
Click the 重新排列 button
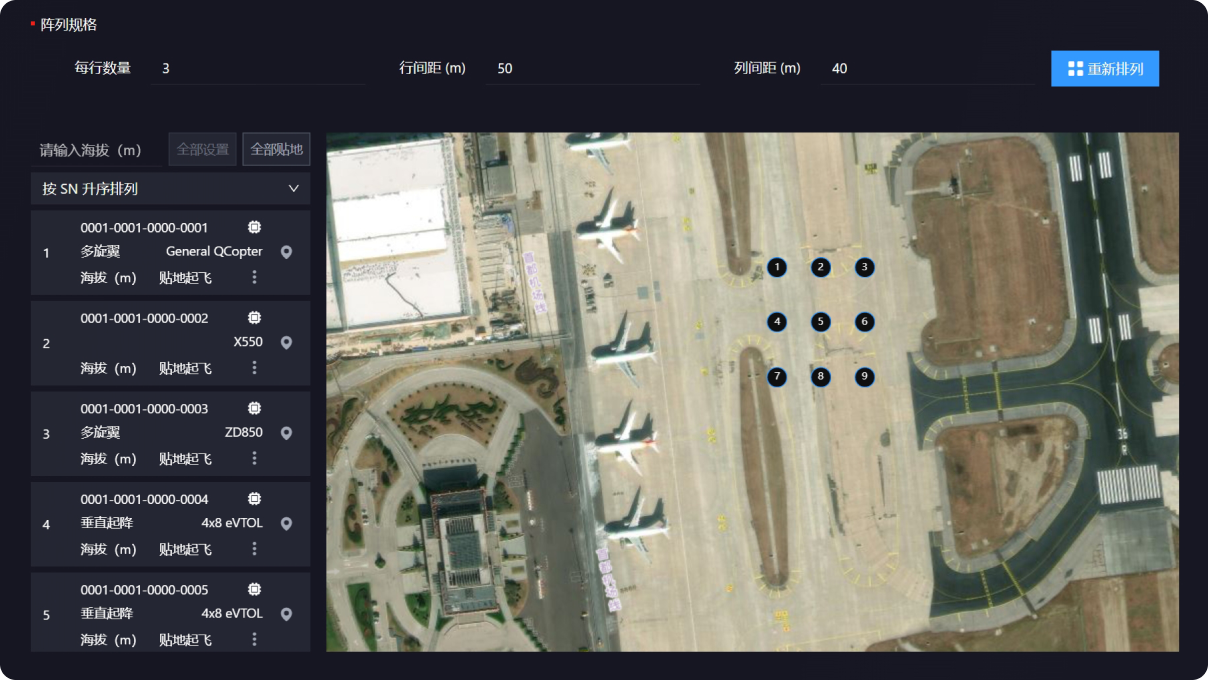tap(1105, 69)
